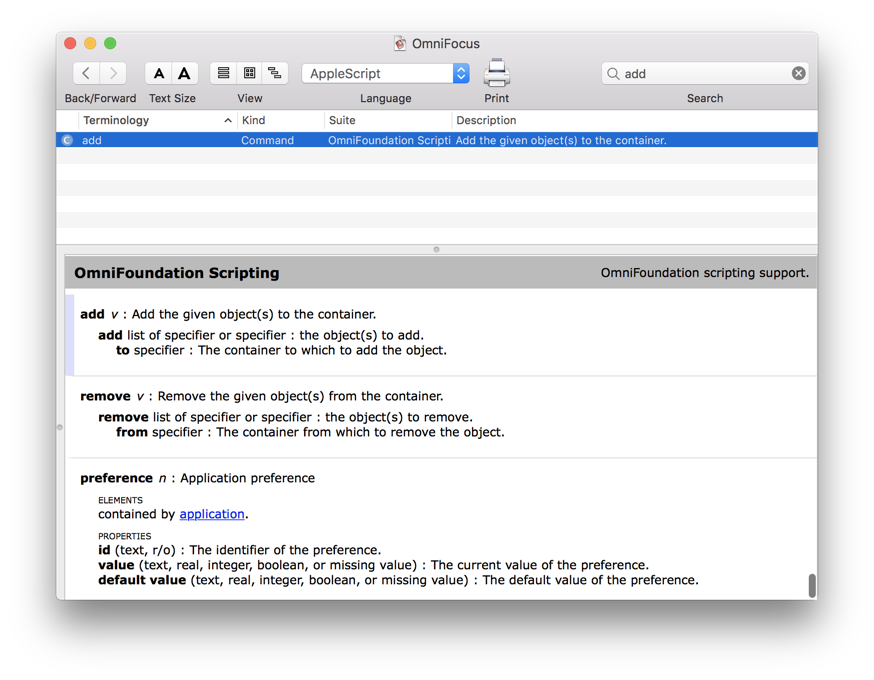Switch to column browser view
874x680 pixels.
[x=249, y=73]
